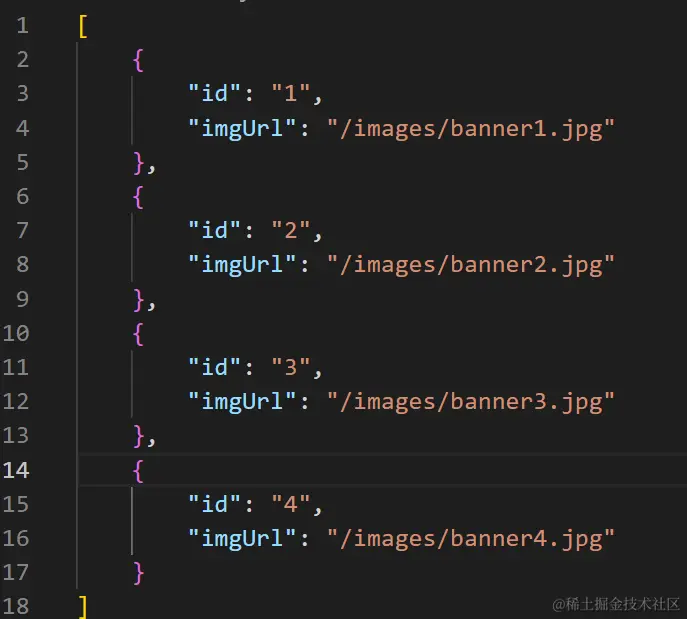
Task: Click line number 12 in the gutter
Action: click(x=16, y=402)
